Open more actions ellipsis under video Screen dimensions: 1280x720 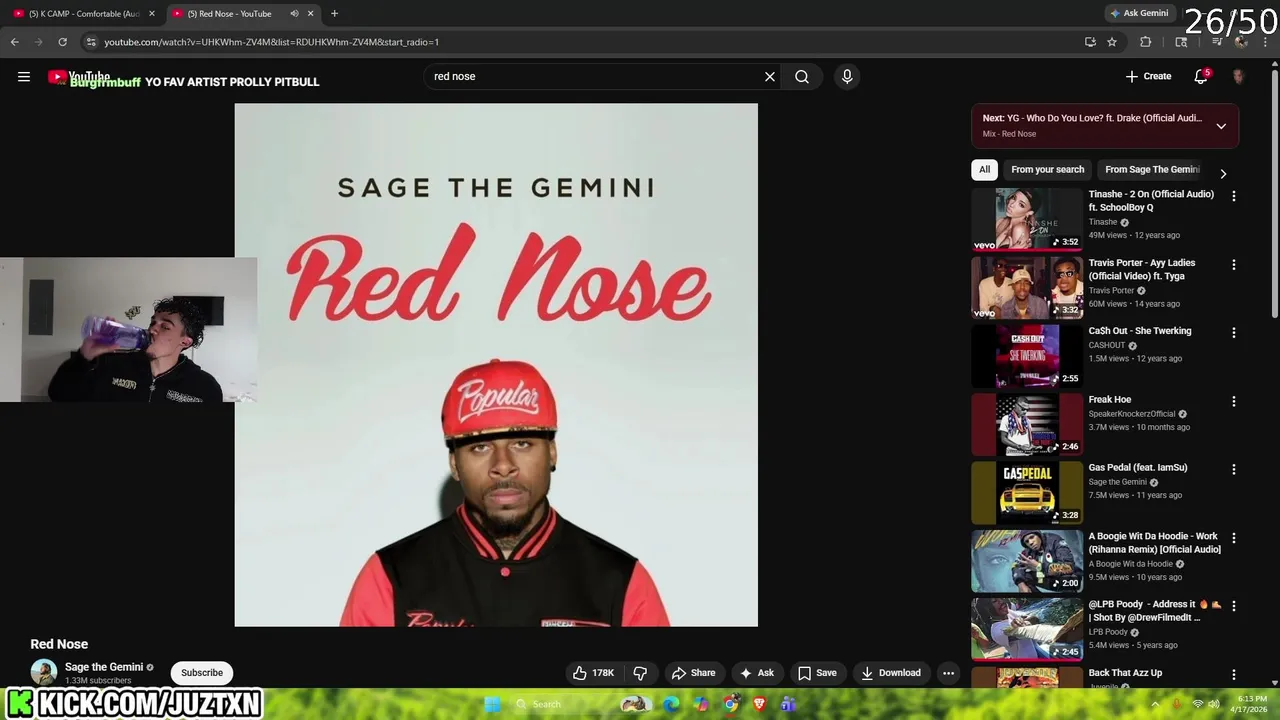click(x=948, y=673)
